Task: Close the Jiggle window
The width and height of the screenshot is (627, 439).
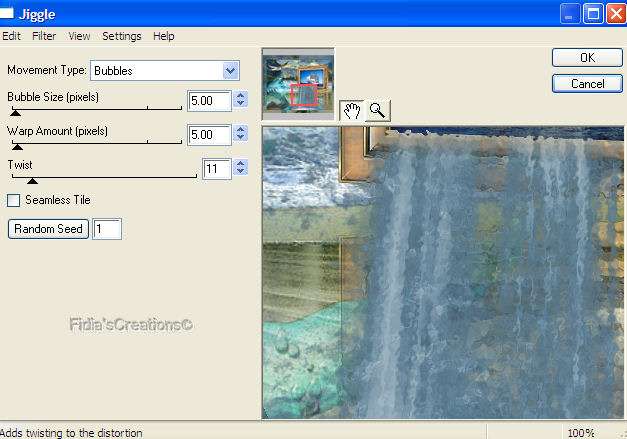Action: point(616,14)
